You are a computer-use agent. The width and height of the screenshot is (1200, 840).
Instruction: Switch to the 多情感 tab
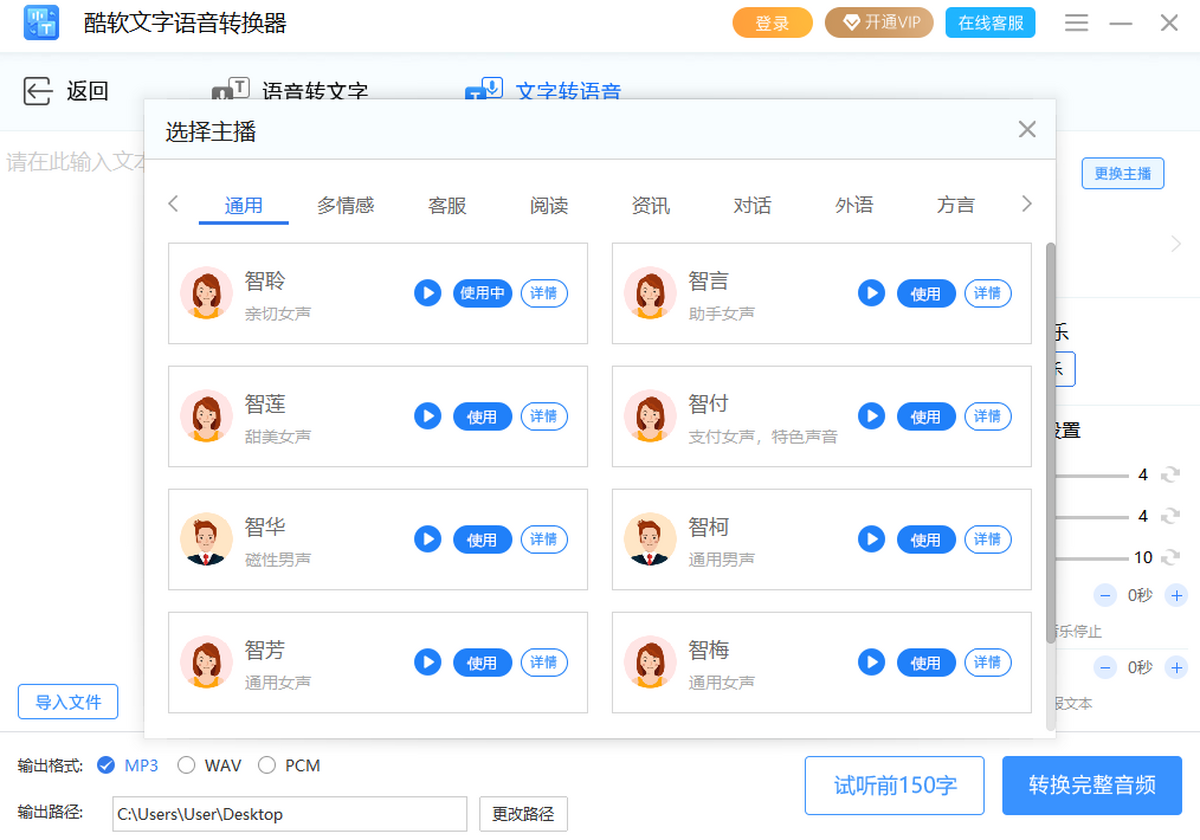click(345, 204)
